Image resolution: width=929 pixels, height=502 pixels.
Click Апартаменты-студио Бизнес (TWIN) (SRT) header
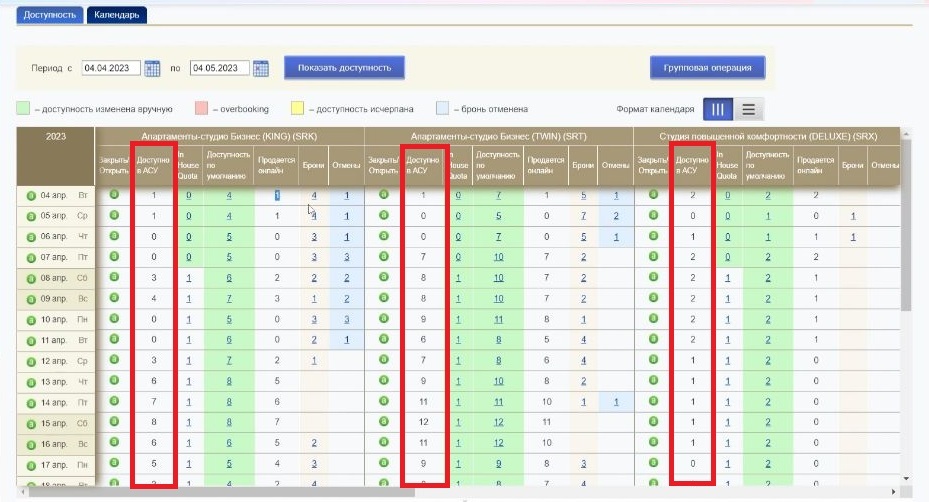point(498,136)
